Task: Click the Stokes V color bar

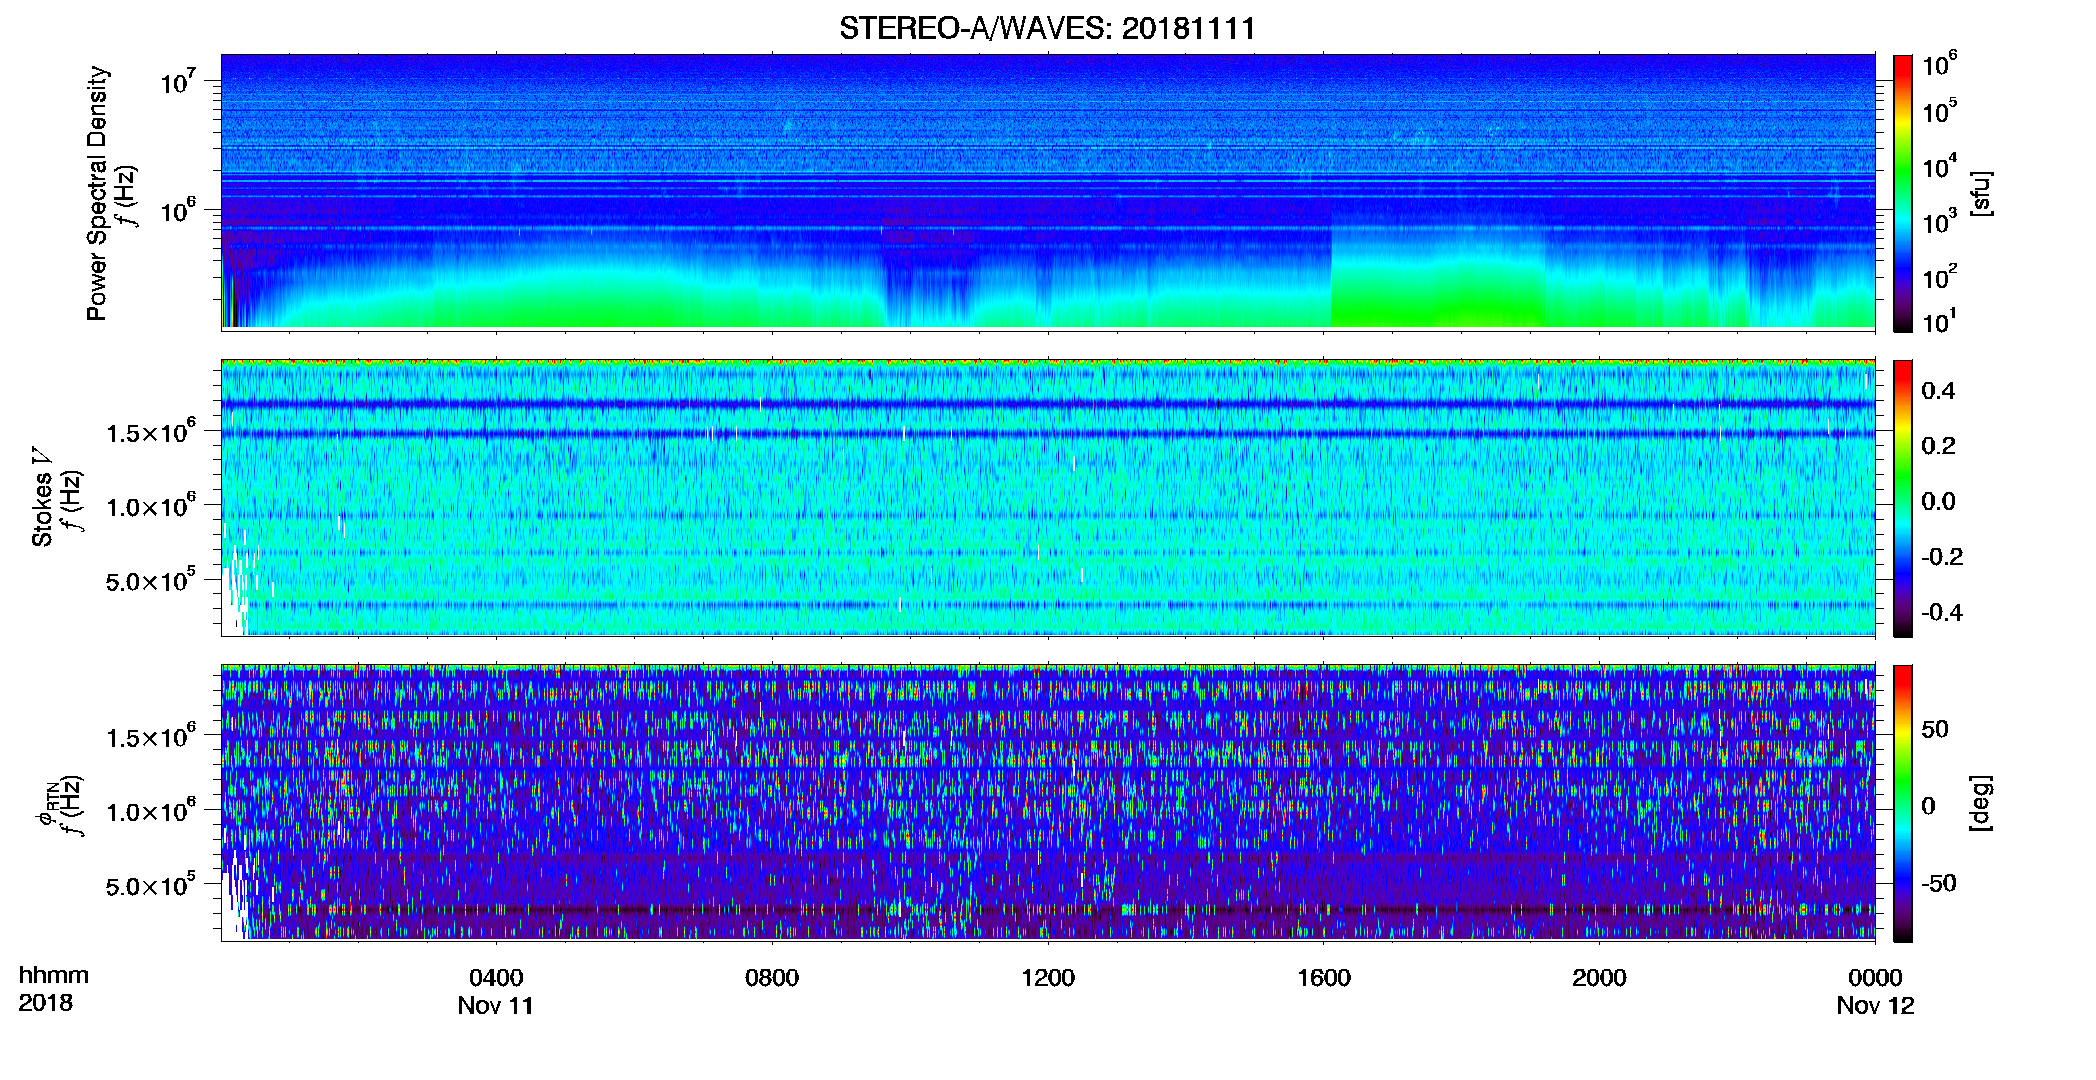Action: coord(1903,498)
